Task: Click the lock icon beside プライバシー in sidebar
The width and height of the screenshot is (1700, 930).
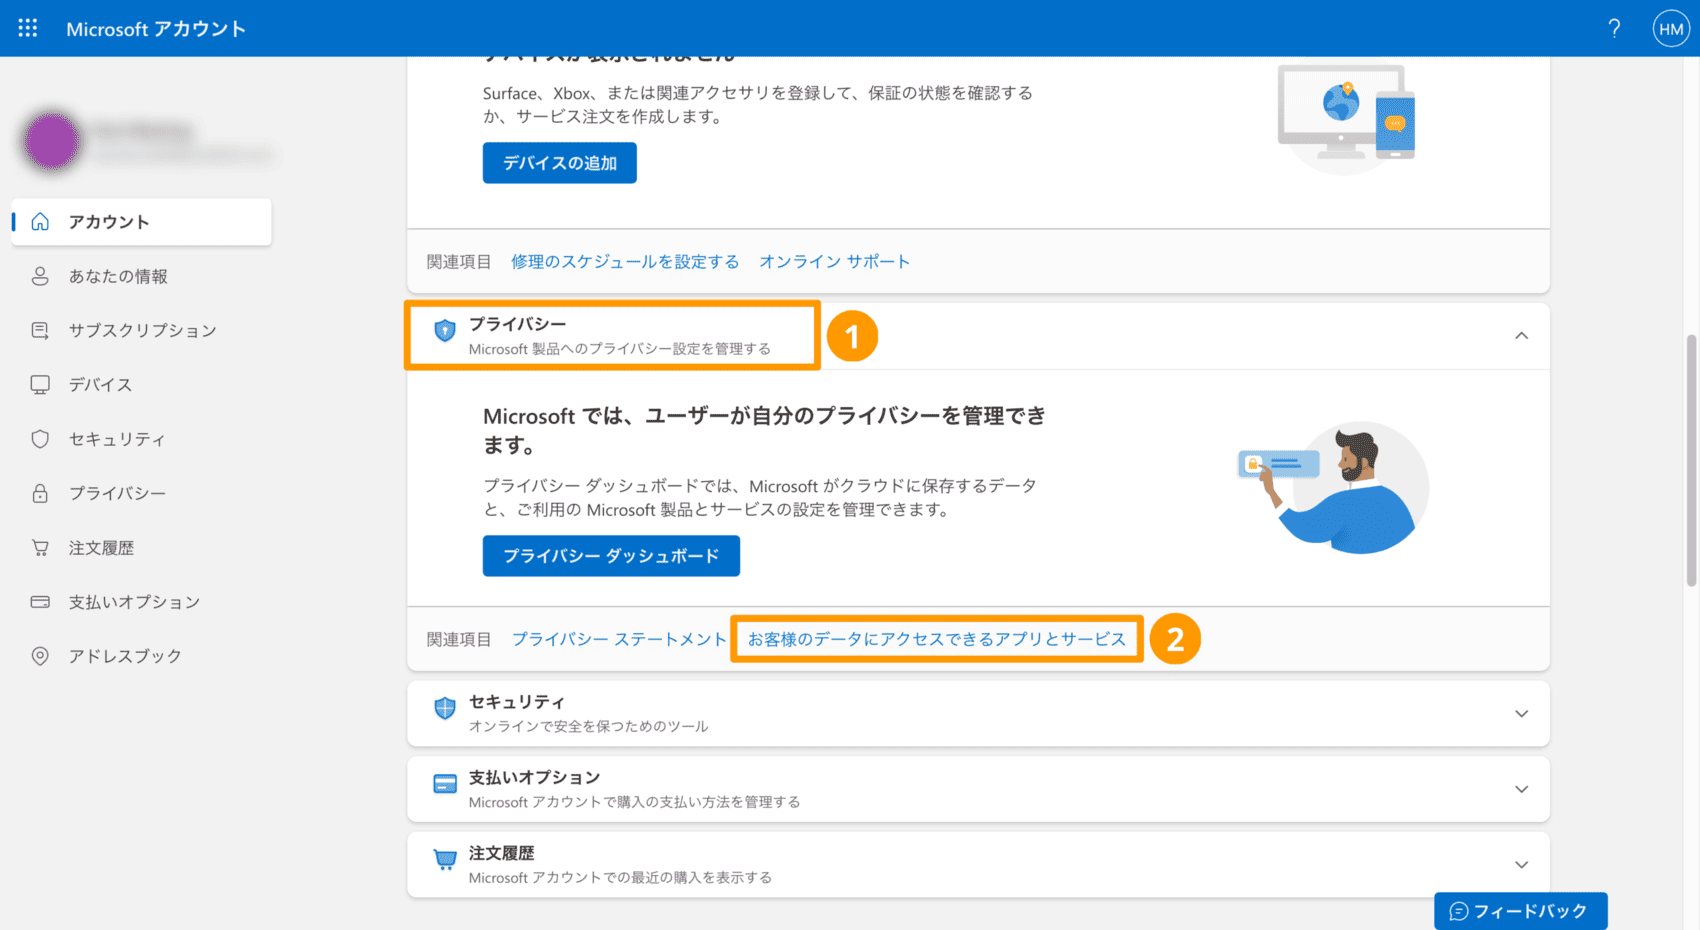Action: click(40, 493)
